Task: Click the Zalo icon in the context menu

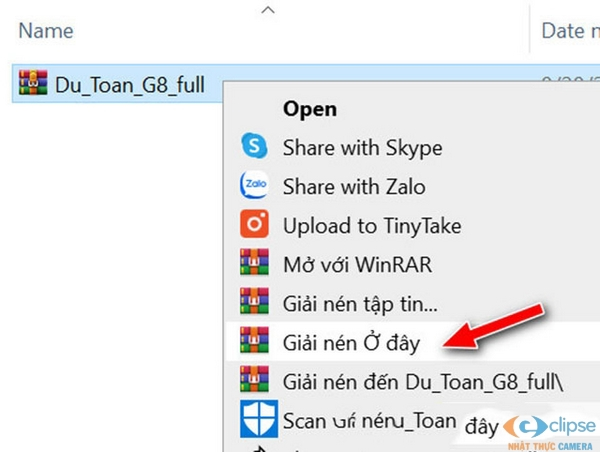Action: [255, 186]
